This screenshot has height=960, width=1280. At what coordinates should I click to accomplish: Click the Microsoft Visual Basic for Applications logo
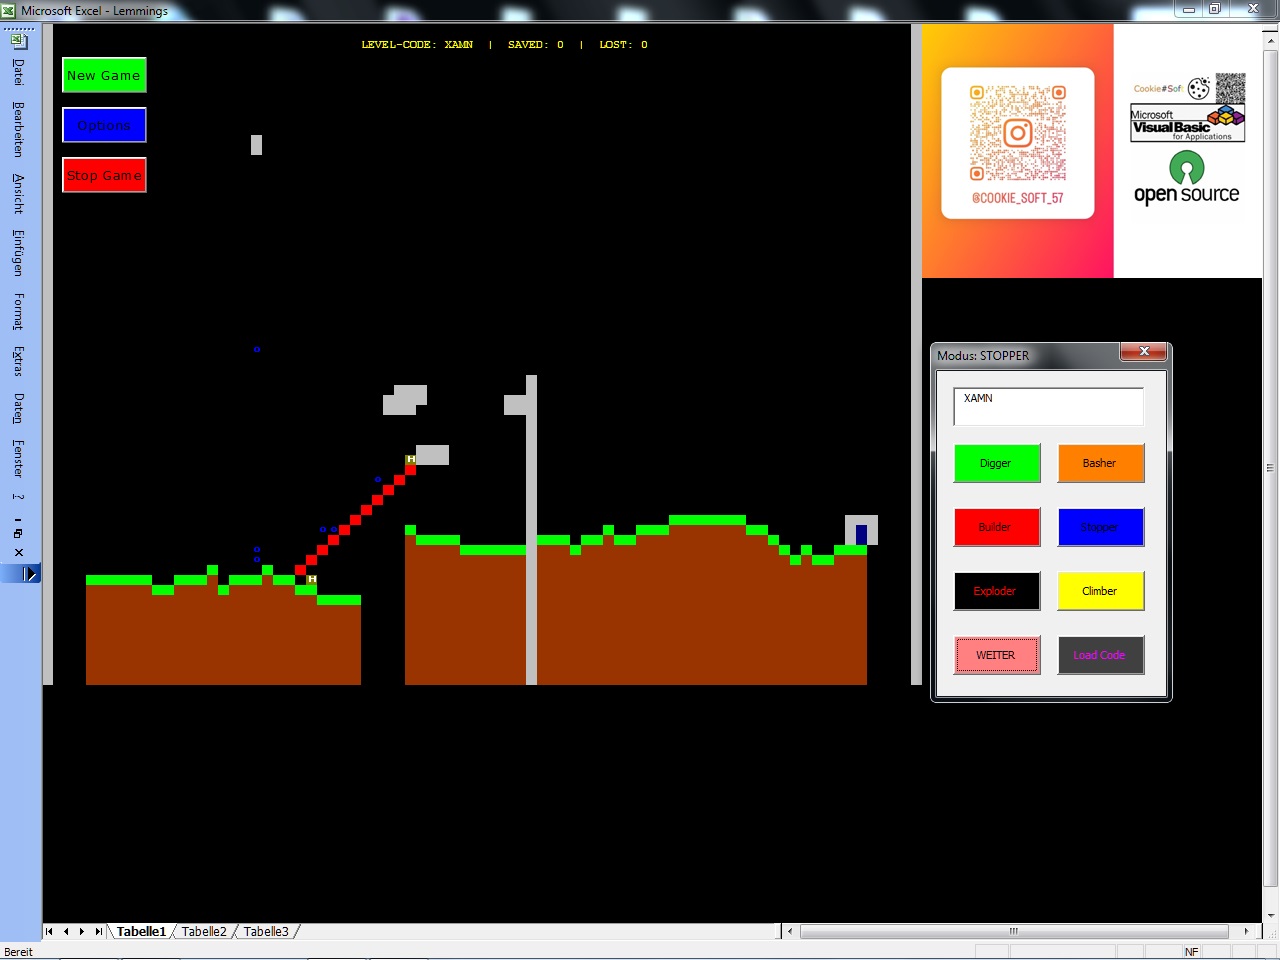click(1188, 124)
